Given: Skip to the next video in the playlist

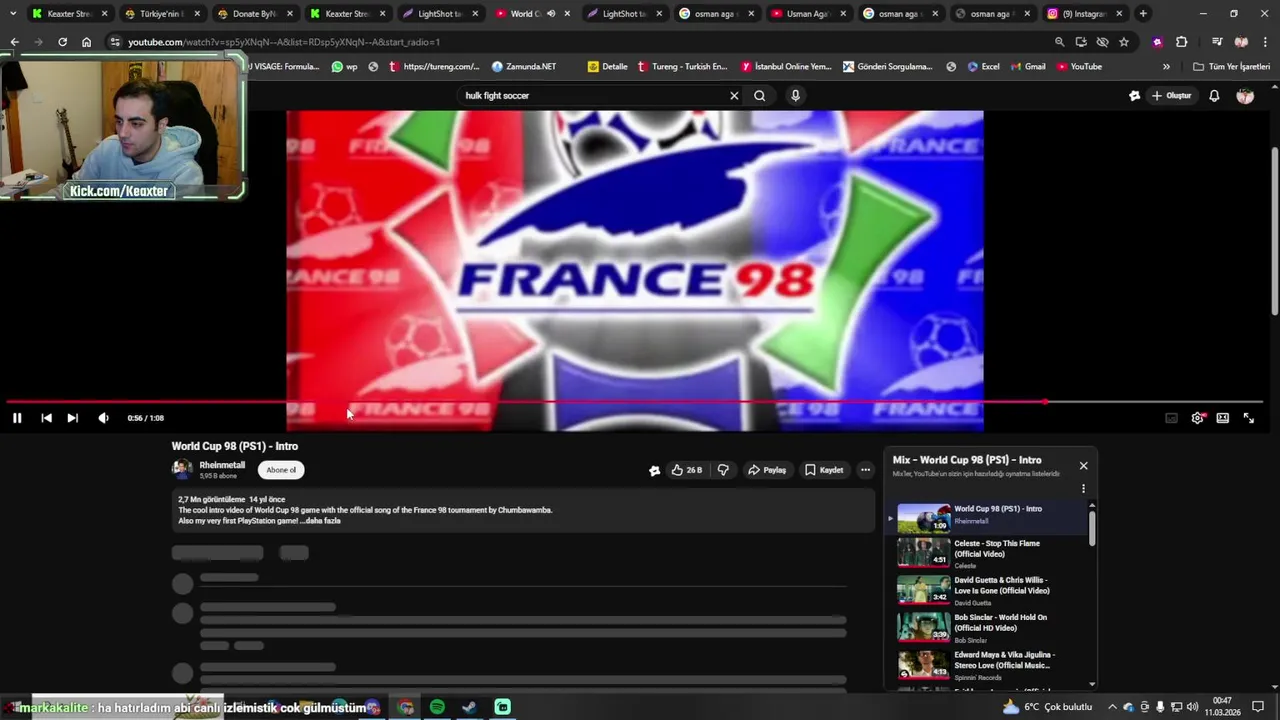Looking at the screenshot, I should tap(72, 418).
